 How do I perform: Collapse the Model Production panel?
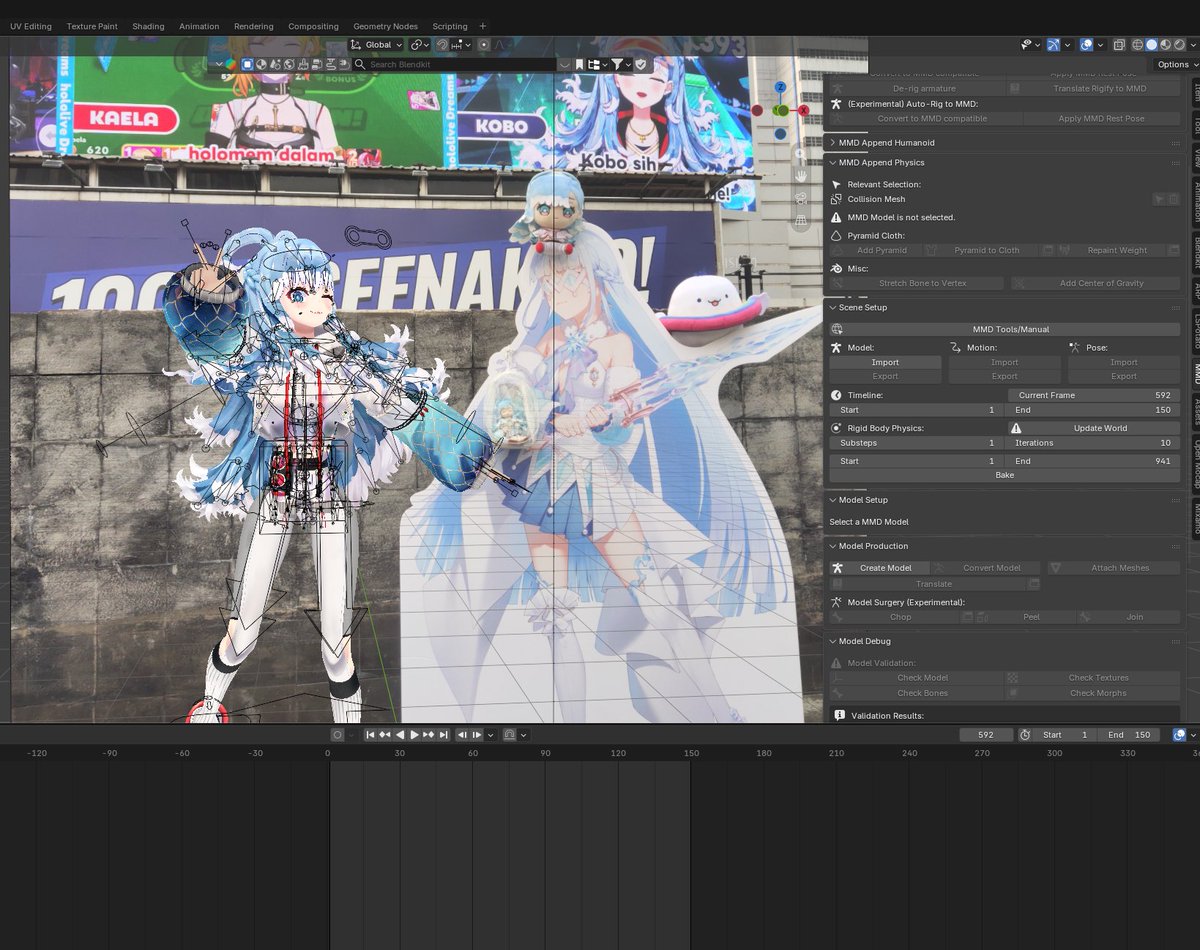pyautogui.click(x=873, y=546)
